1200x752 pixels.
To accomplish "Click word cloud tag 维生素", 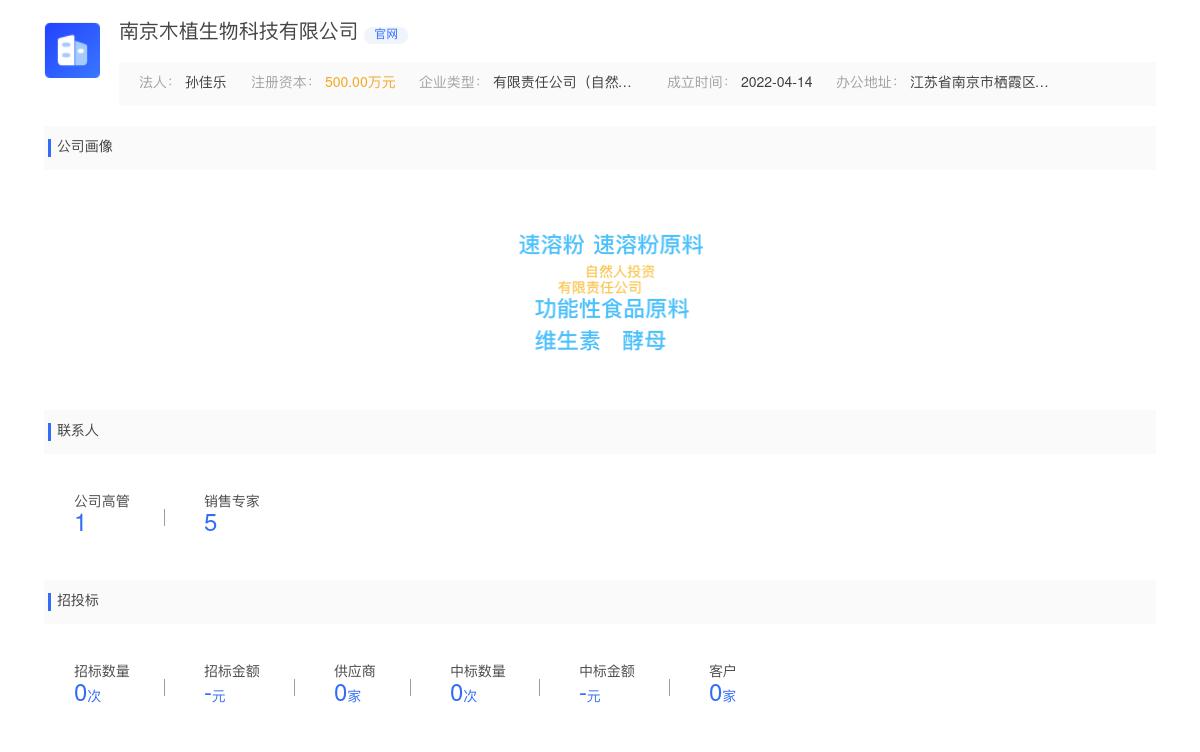I will tap(568, 341).
